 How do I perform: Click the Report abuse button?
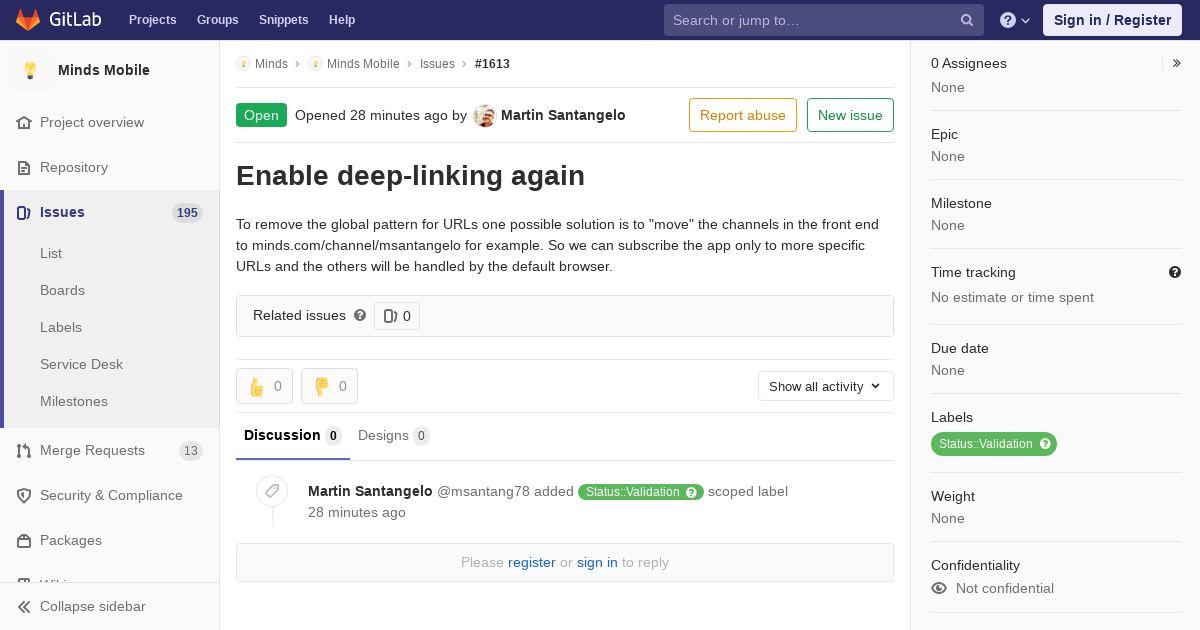tap(743, 115)
